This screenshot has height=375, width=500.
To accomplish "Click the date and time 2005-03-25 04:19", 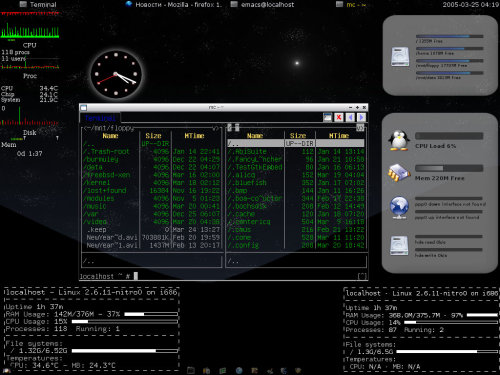I will pos(470,4).
